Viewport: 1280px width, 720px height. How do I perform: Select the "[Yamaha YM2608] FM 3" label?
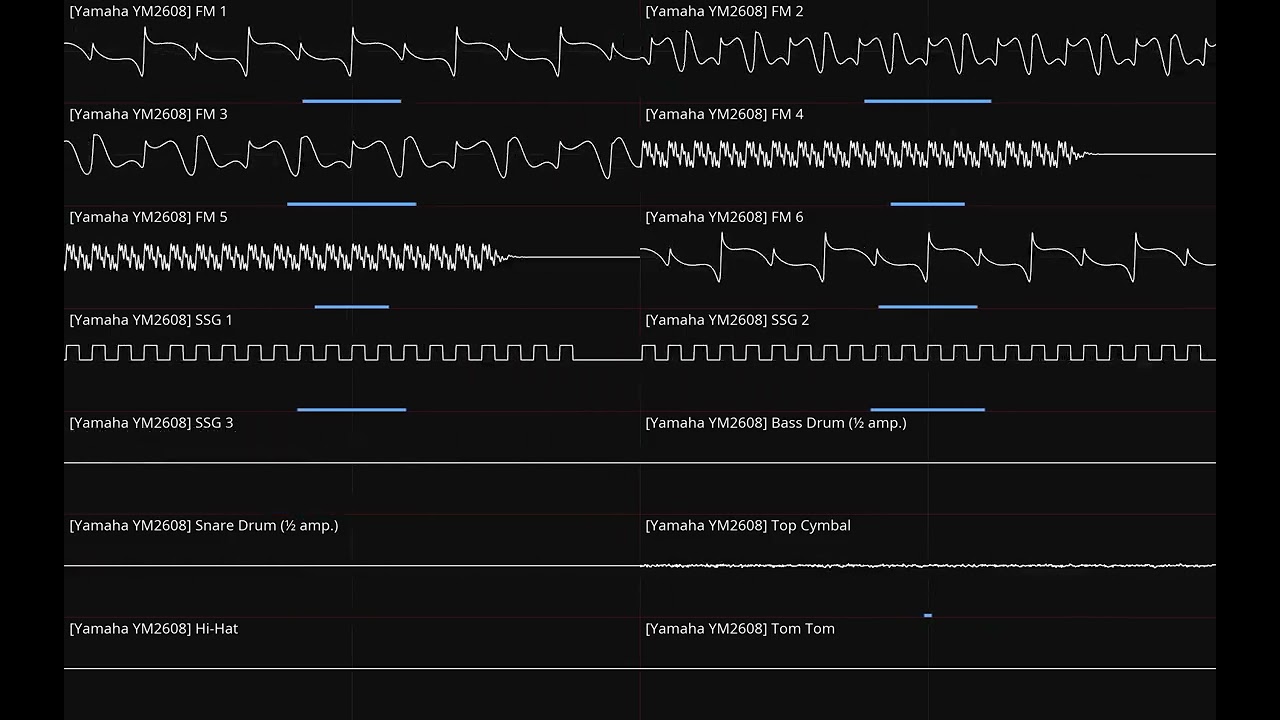click(148, 115)
